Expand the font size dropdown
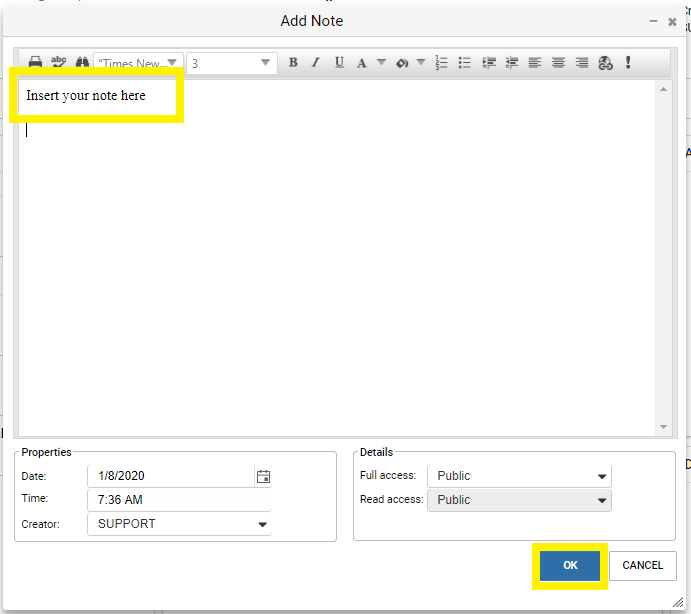691x614 pixels. tap(265, 63)
